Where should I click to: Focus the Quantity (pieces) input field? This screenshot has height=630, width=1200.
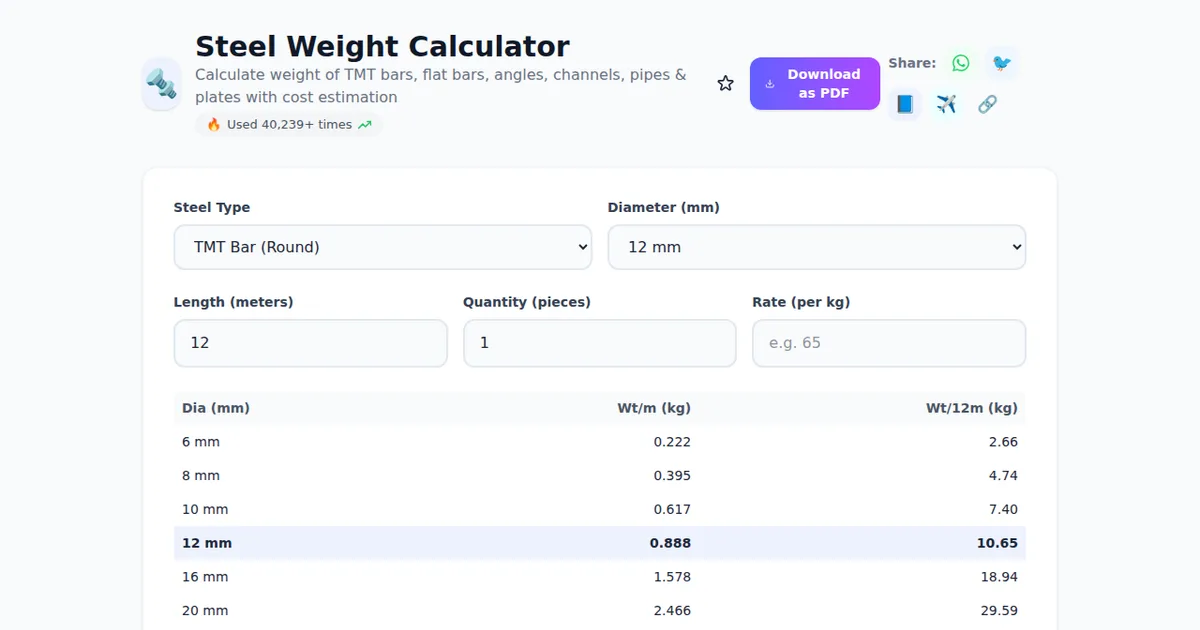pos(599,343)
